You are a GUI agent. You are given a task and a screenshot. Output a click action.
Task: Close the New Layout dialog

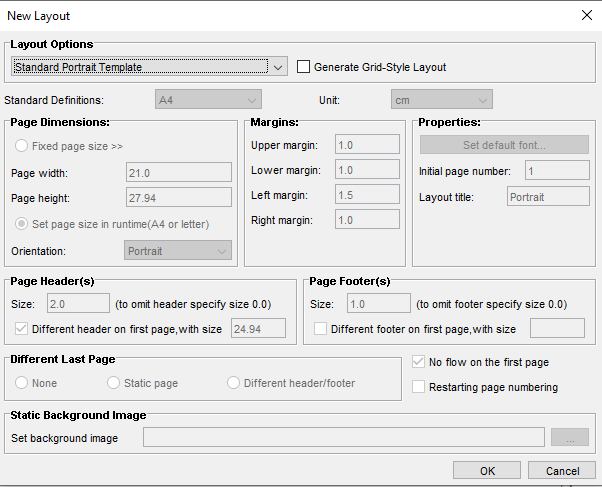(585, 15)
